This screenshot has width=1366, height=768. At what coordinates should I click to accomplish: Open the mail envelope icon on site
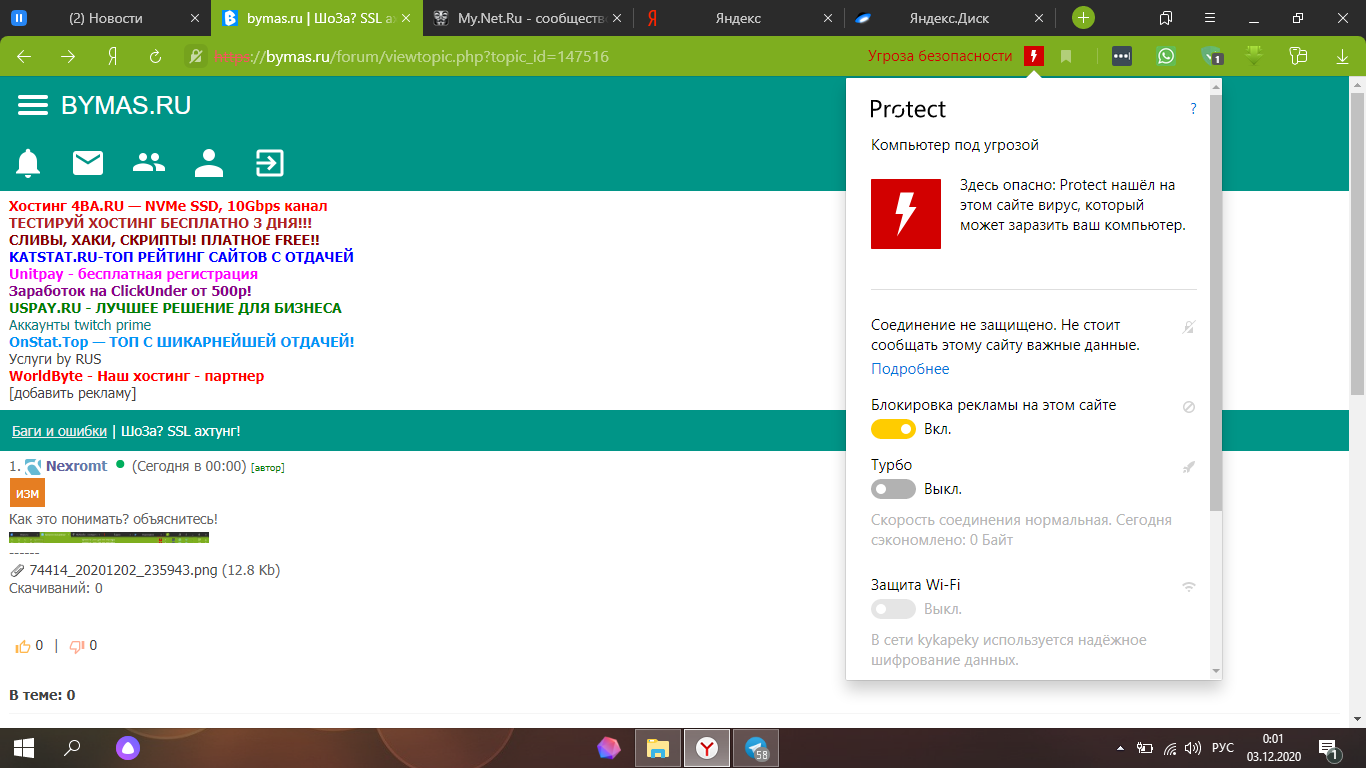pyautogui.click(x=88, y=162)
